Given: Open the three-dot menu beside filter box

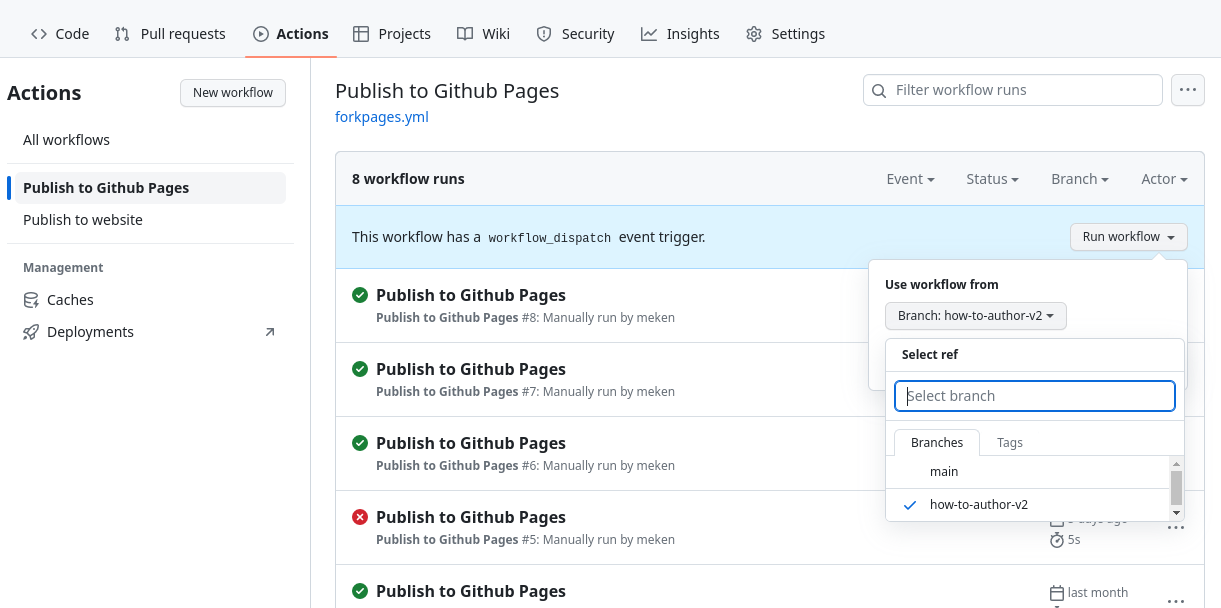Looking at the screenshot, I should click(x=1187, y=90).
